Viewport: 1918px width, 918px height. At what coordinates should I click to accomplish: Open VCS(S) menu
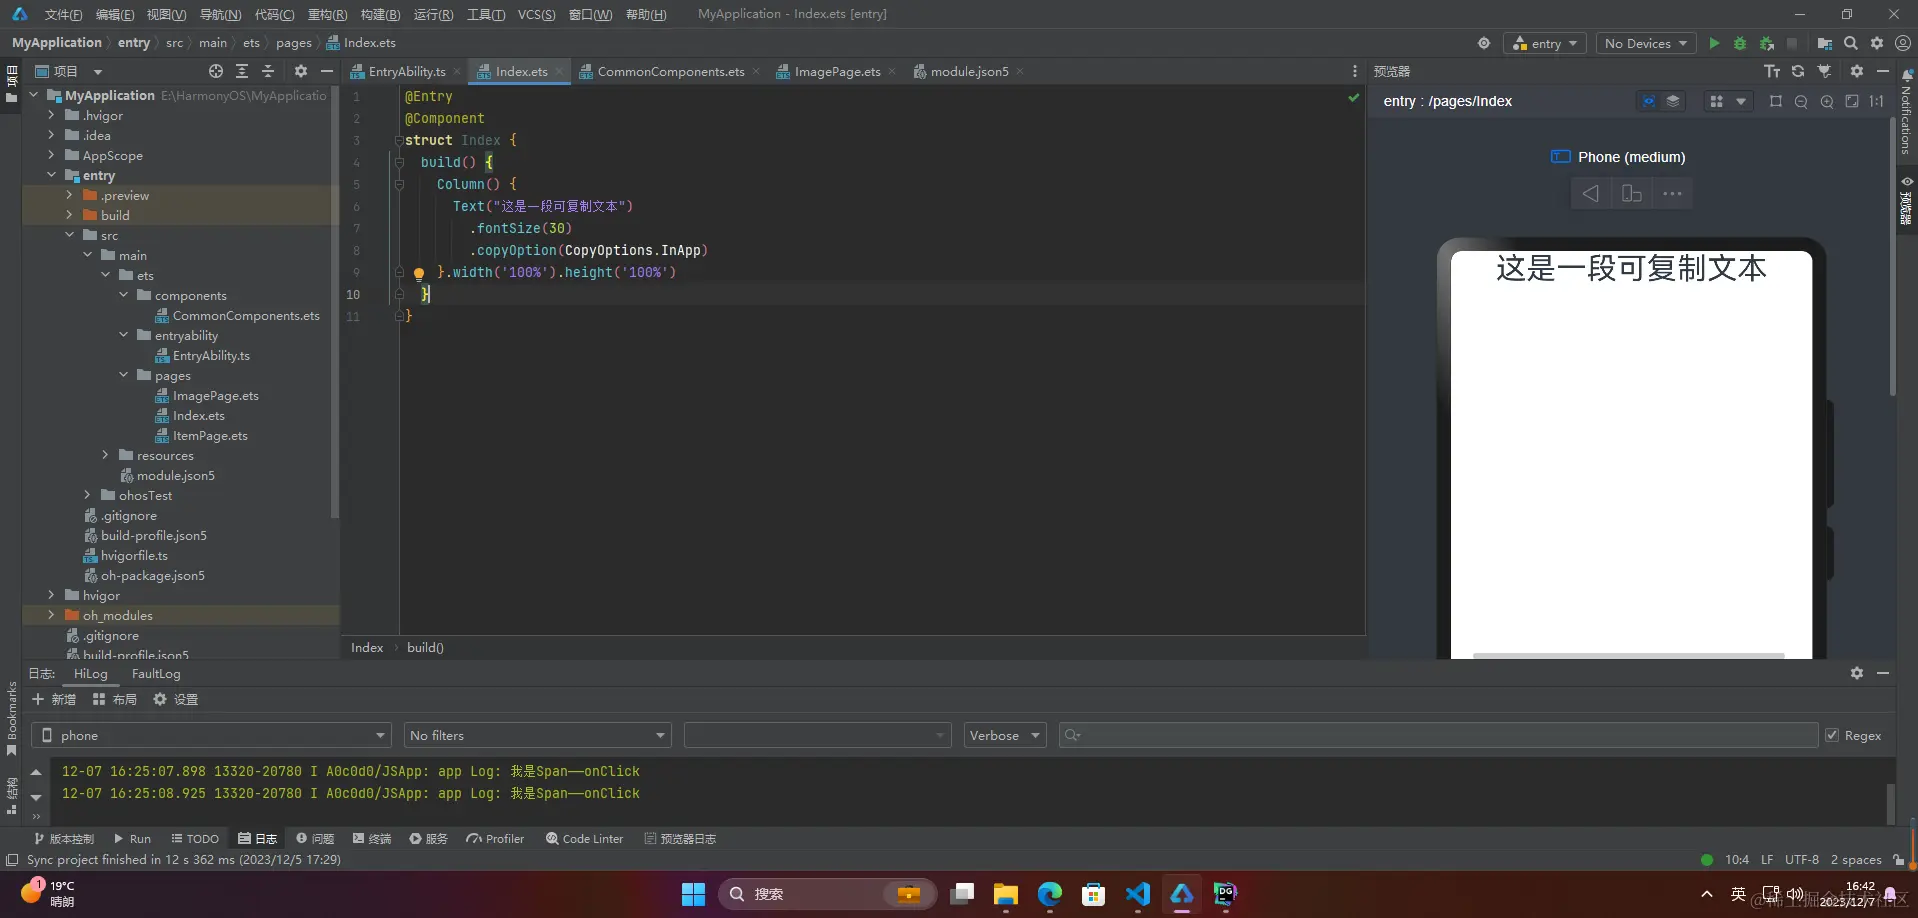pos(536,14)
